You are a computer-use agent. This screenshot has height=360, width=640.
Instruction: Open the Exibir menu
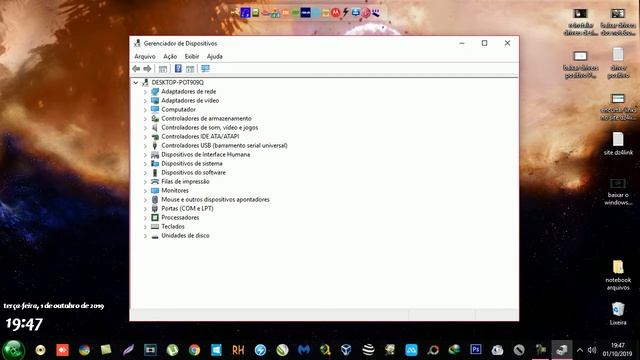pyautogui.click(x=192, y=56)
